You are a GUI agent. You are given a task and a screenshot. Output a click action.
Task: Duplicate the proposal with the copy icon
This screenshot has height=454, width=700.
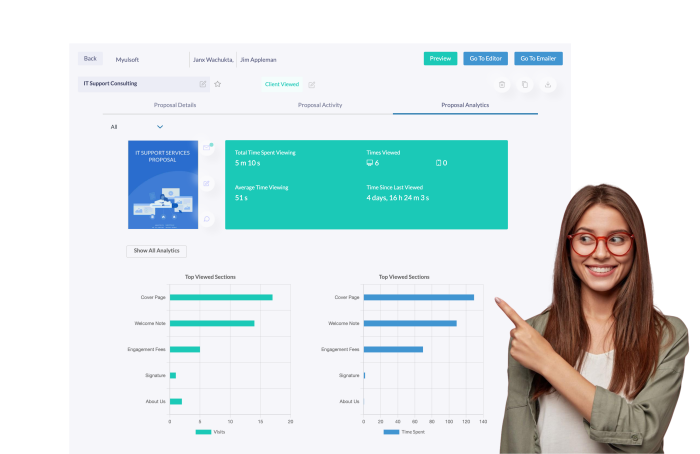pos(525,85)
